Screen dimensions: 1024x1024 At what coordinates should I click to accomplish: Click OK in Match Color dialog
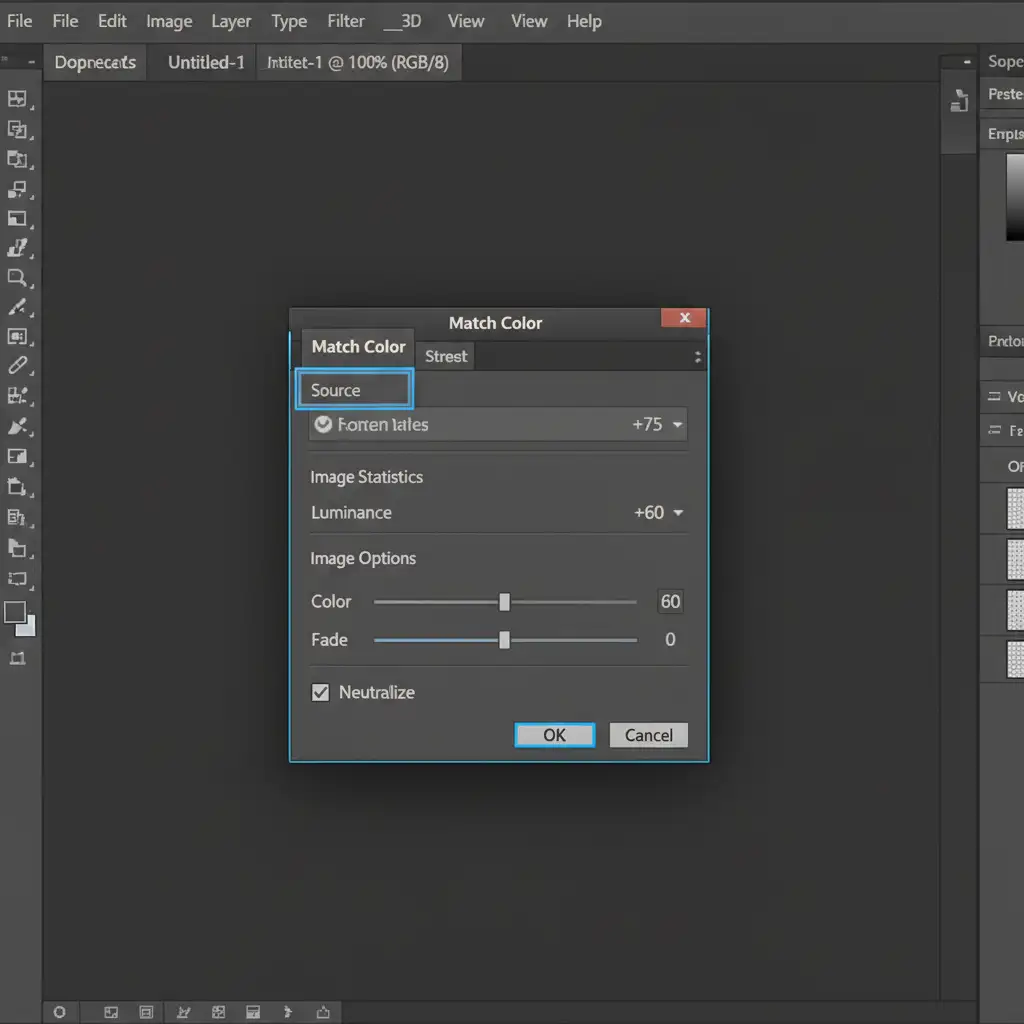coord(554,735)
